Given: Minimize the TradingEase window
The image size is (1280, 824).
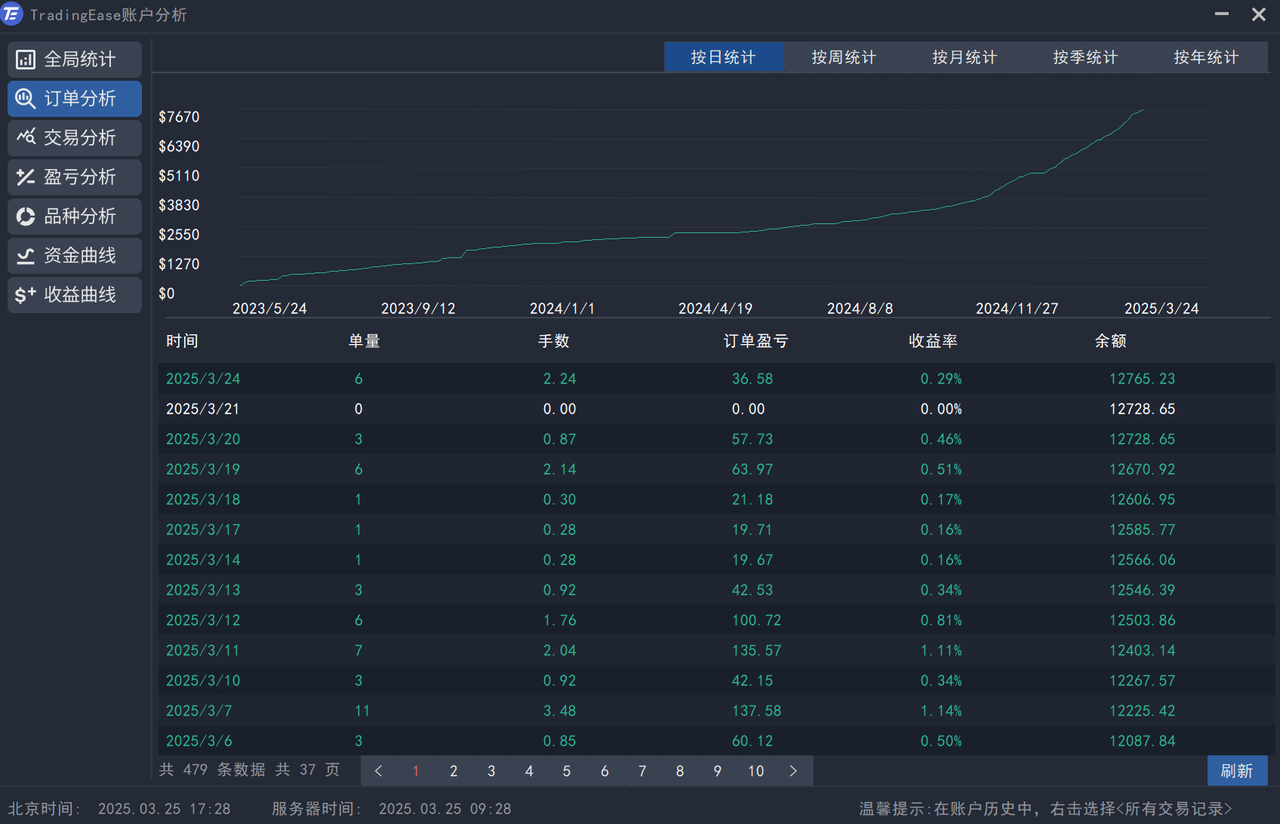Looking at the screenshot, I should [1222, 15].
